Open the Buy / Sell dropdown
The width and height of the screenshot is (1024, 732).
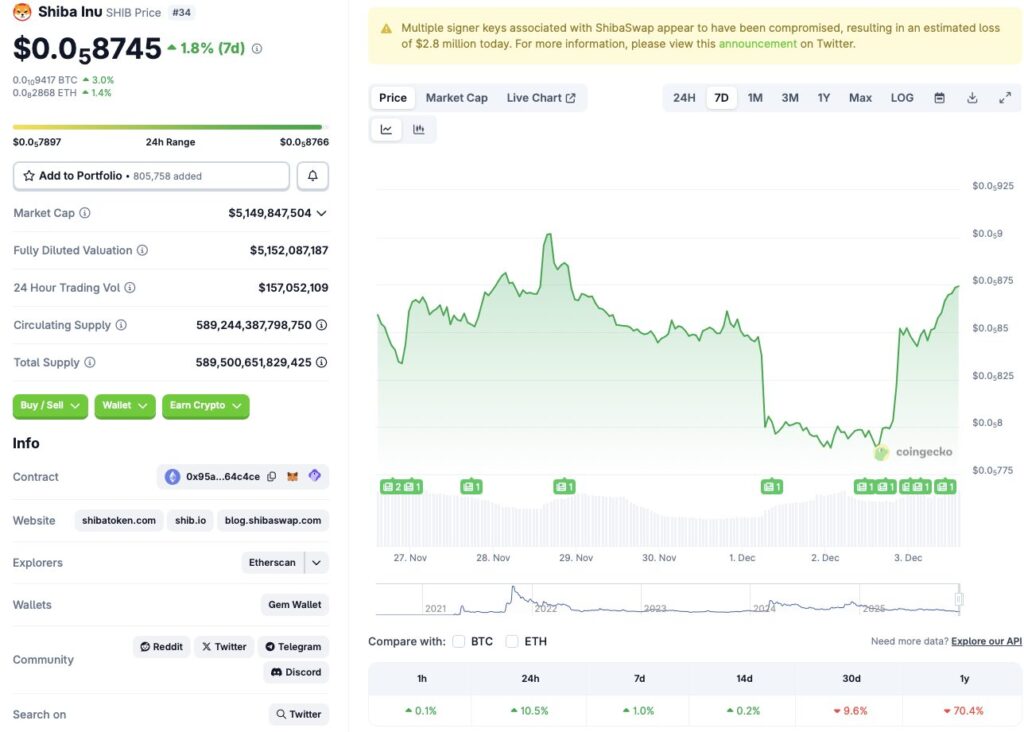pos(50,406)
